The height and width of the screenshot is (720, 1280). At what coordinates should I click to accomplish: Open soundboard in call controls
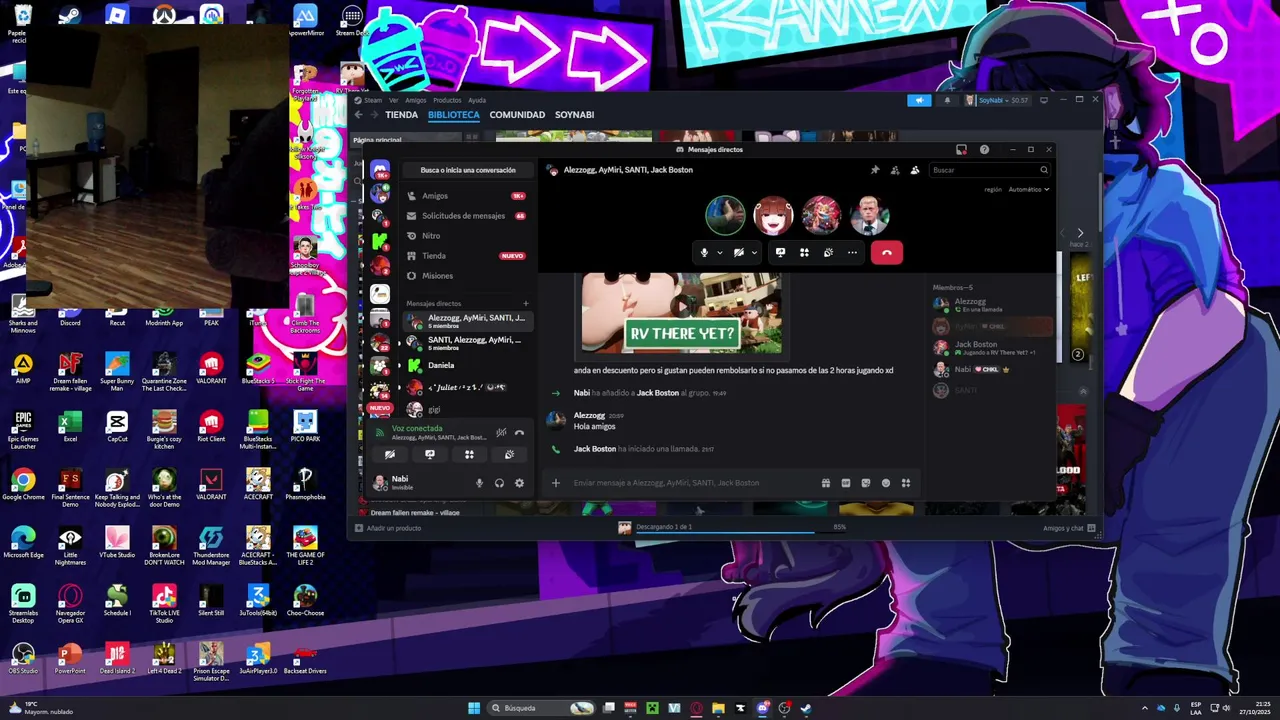(x=828, y=253)
